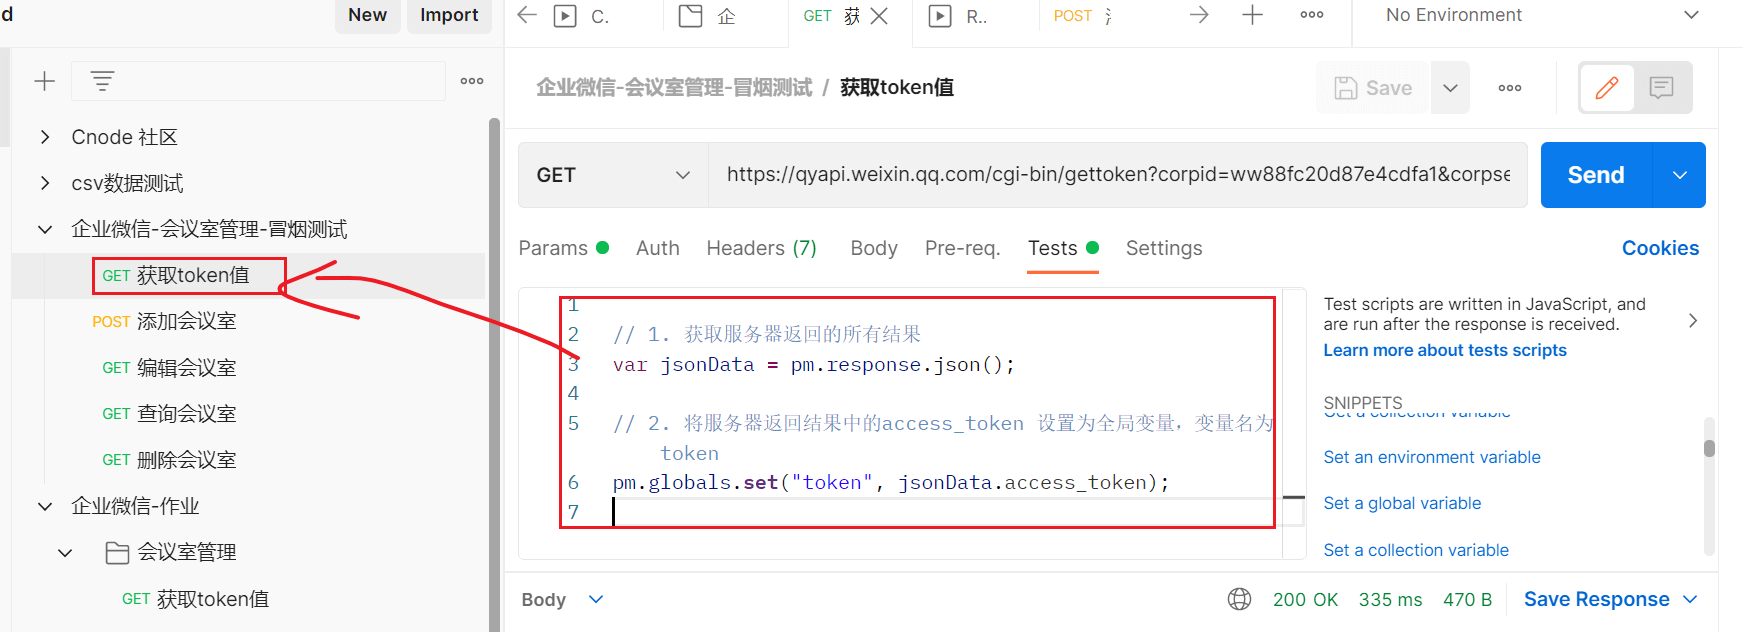
Task: Click Learn more about tests scripts link
Action: pos(1445,350)
